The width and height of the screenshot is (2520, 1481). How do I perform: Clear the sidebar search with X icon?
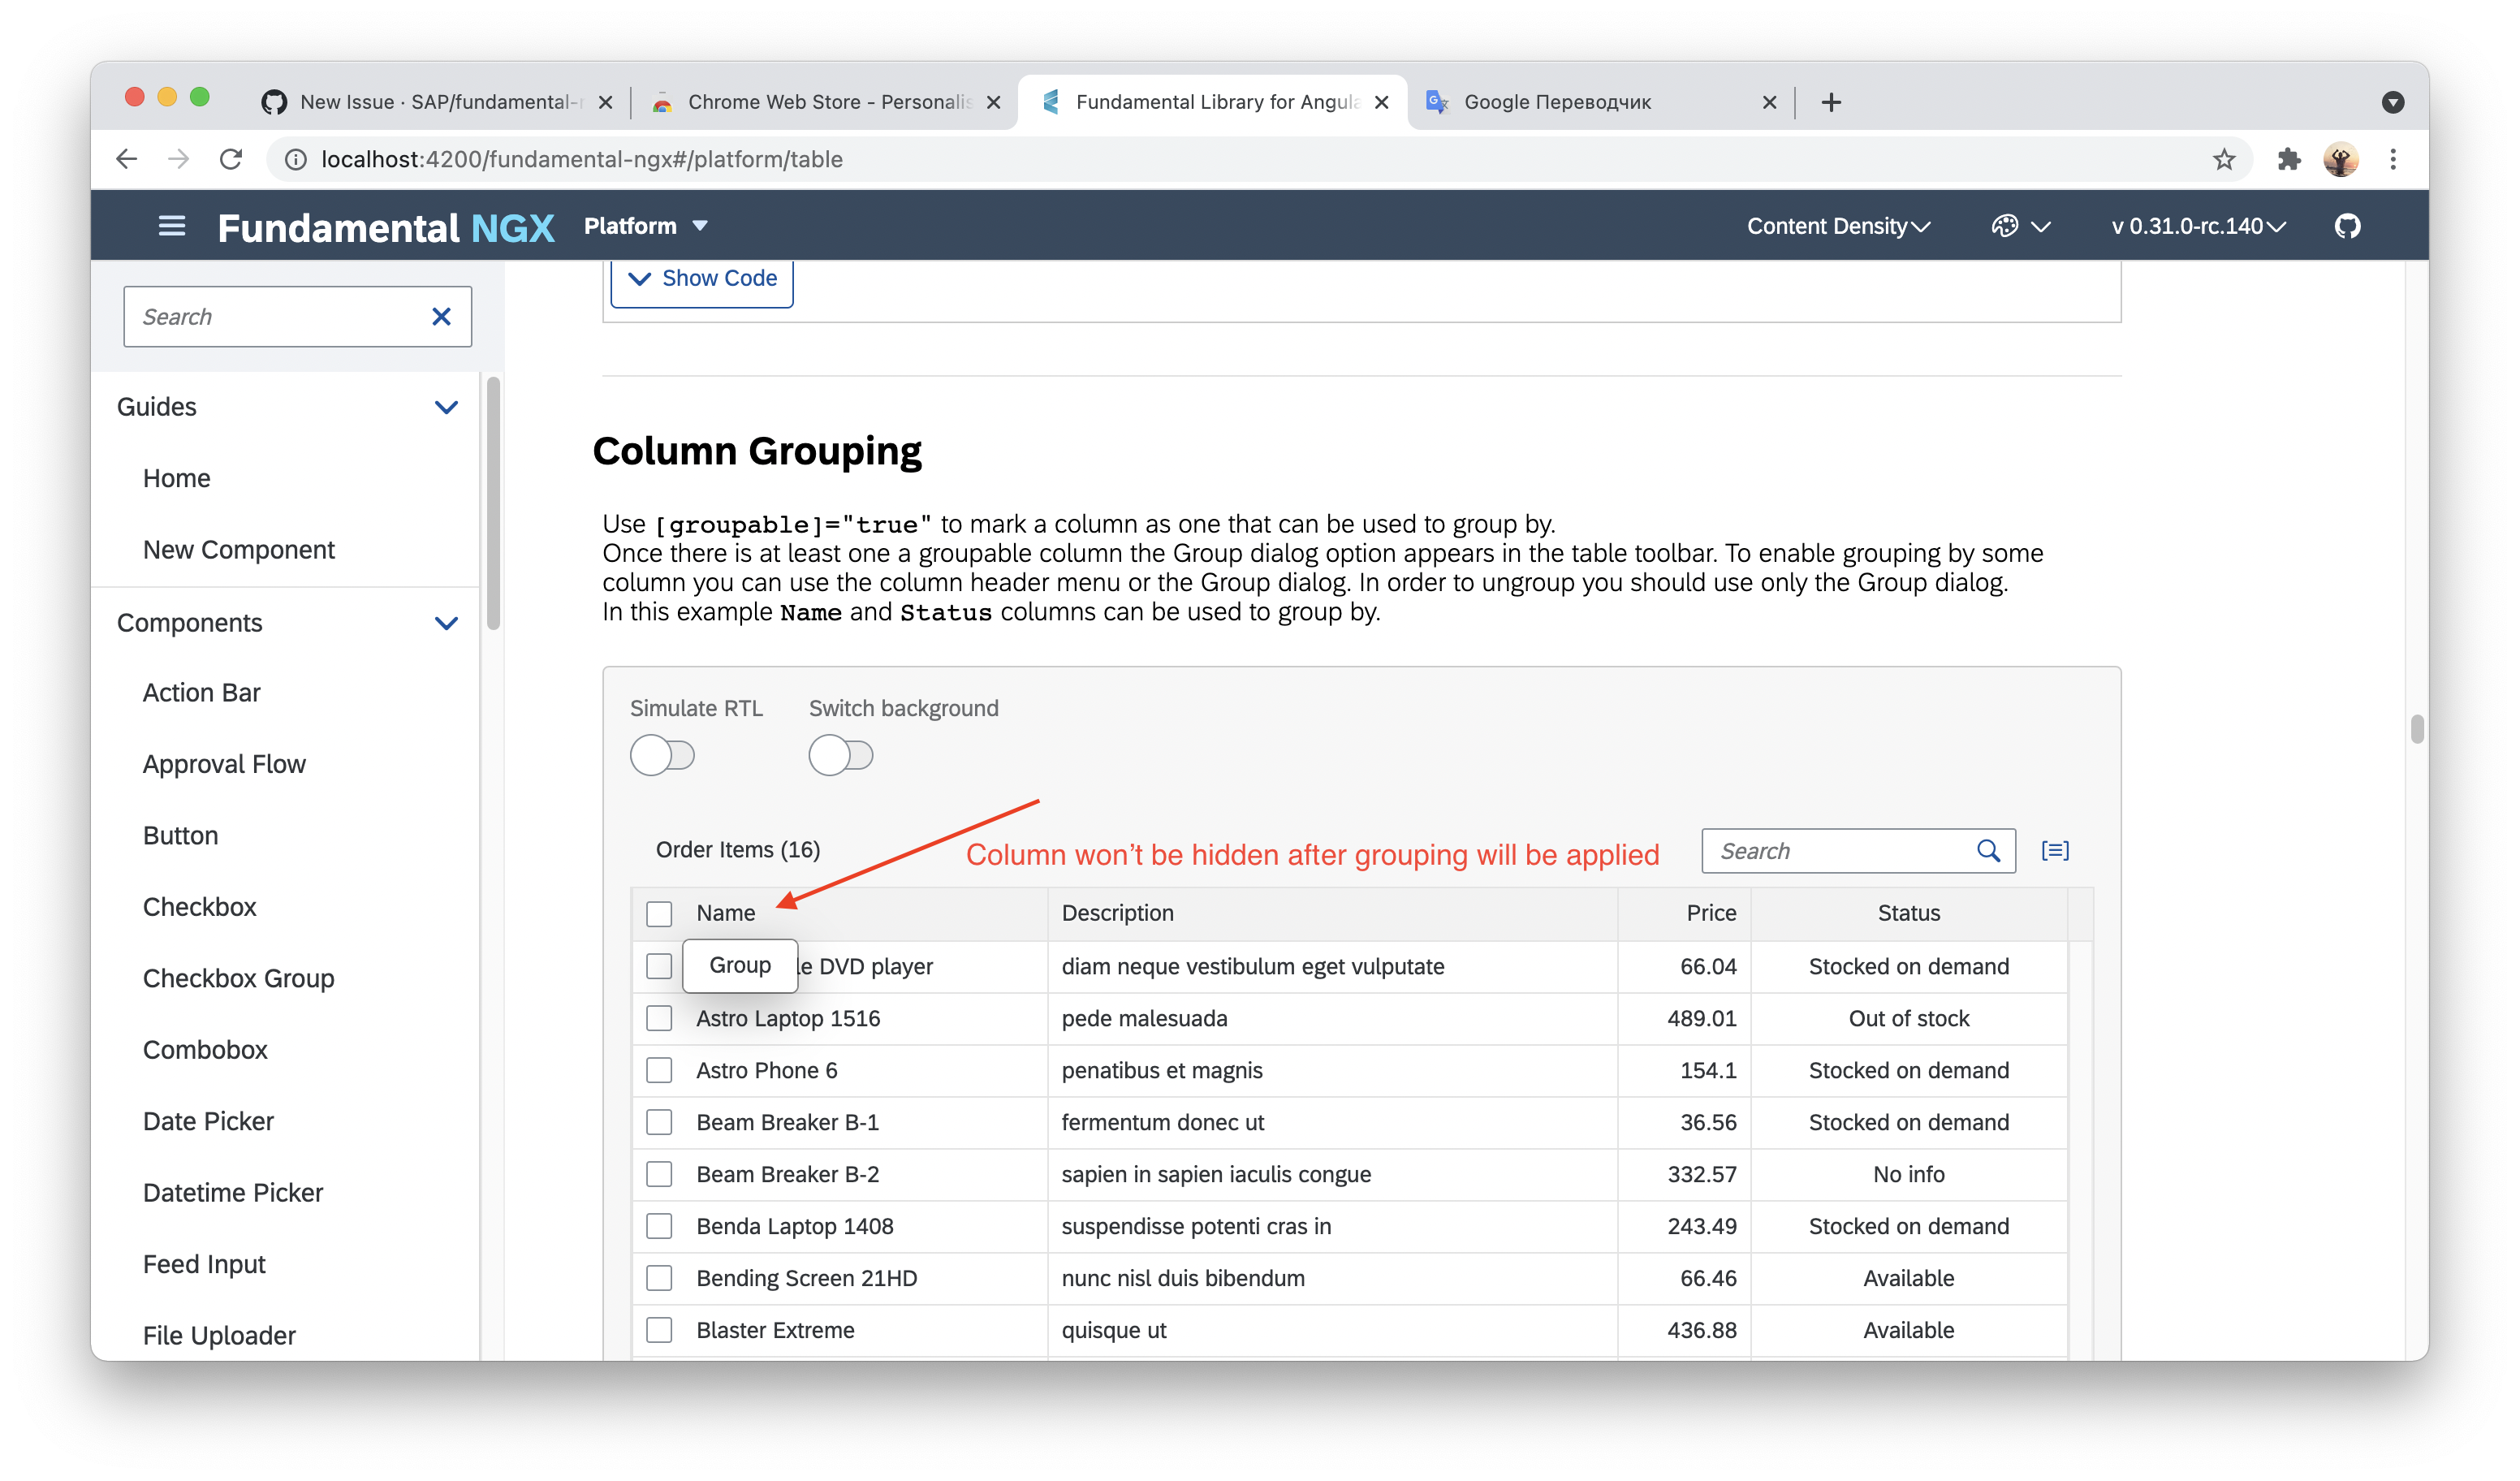click(441, 317)
